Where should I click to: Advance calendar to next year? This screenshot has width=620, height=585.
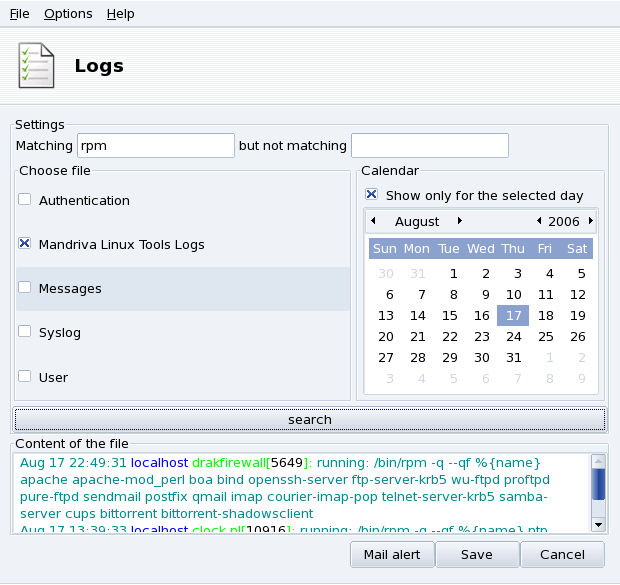pos(591,221)
